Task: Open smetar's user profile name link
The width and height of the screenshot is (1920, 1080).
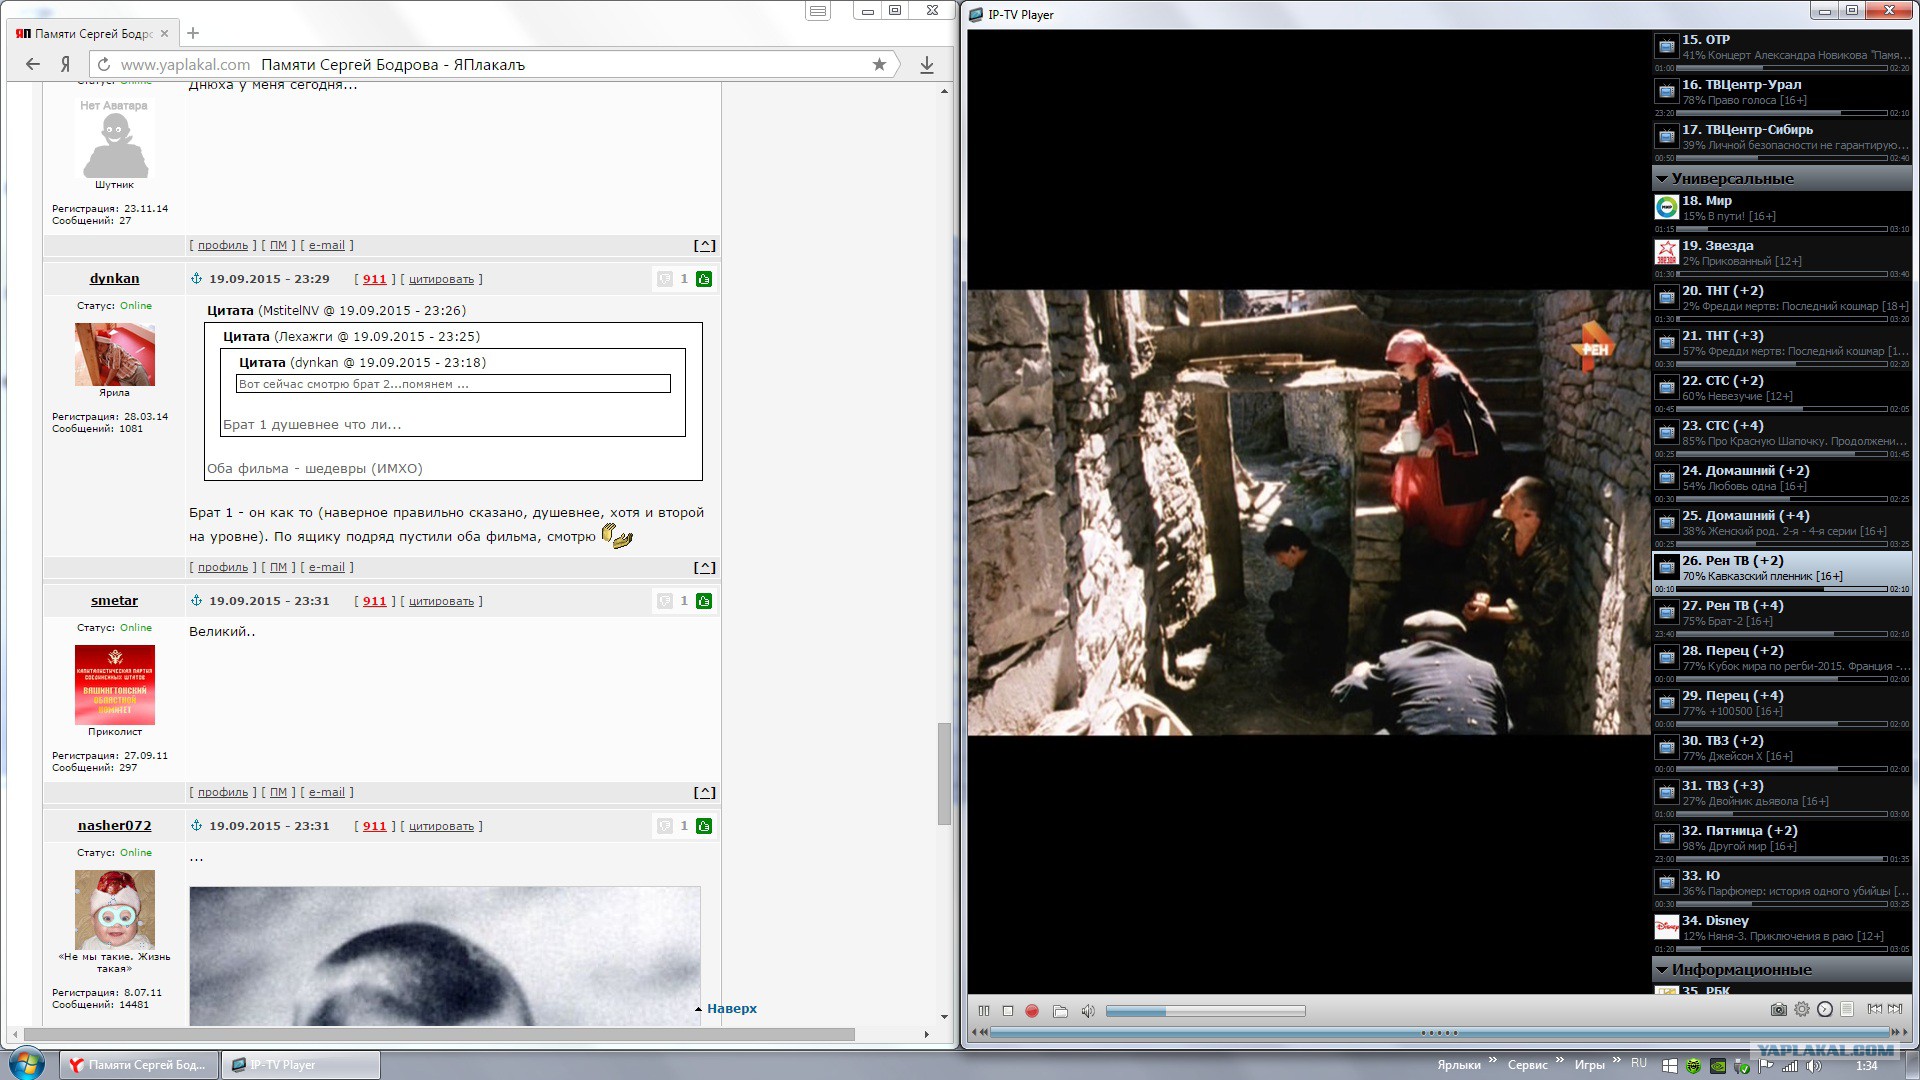Action: (114, 601)
